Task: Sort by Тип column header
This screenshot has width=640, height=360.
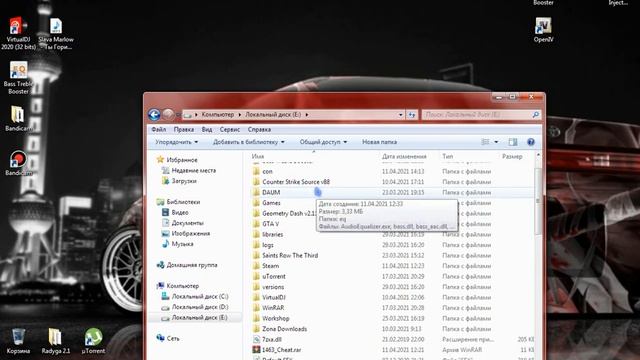Action: point(448,156)
